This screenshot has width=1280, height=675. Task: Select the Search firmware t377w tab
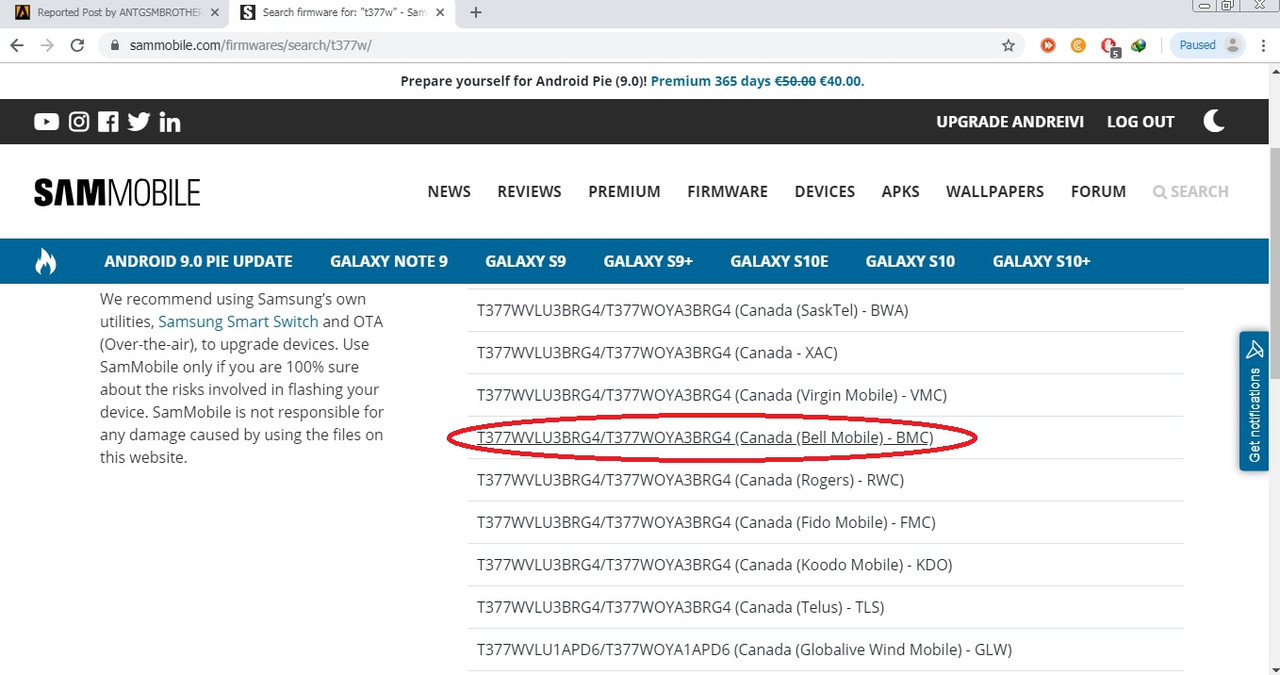pyautogui.click(x=340, y=13)
